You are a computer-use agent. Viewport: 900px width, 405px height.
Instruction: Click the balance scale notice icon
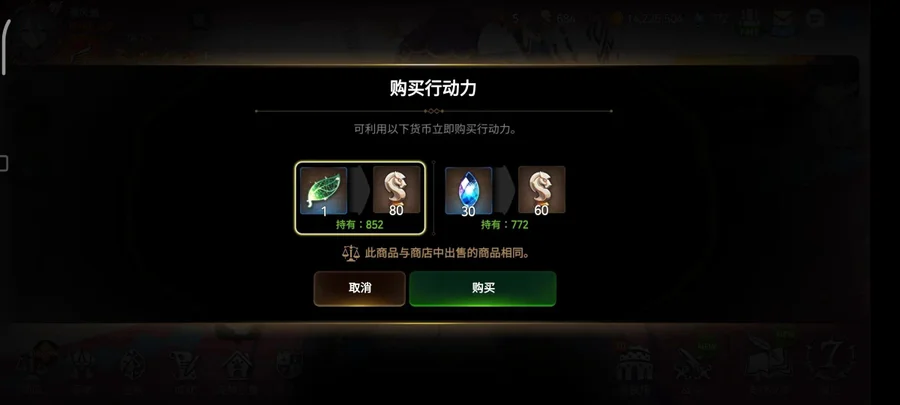351,253
